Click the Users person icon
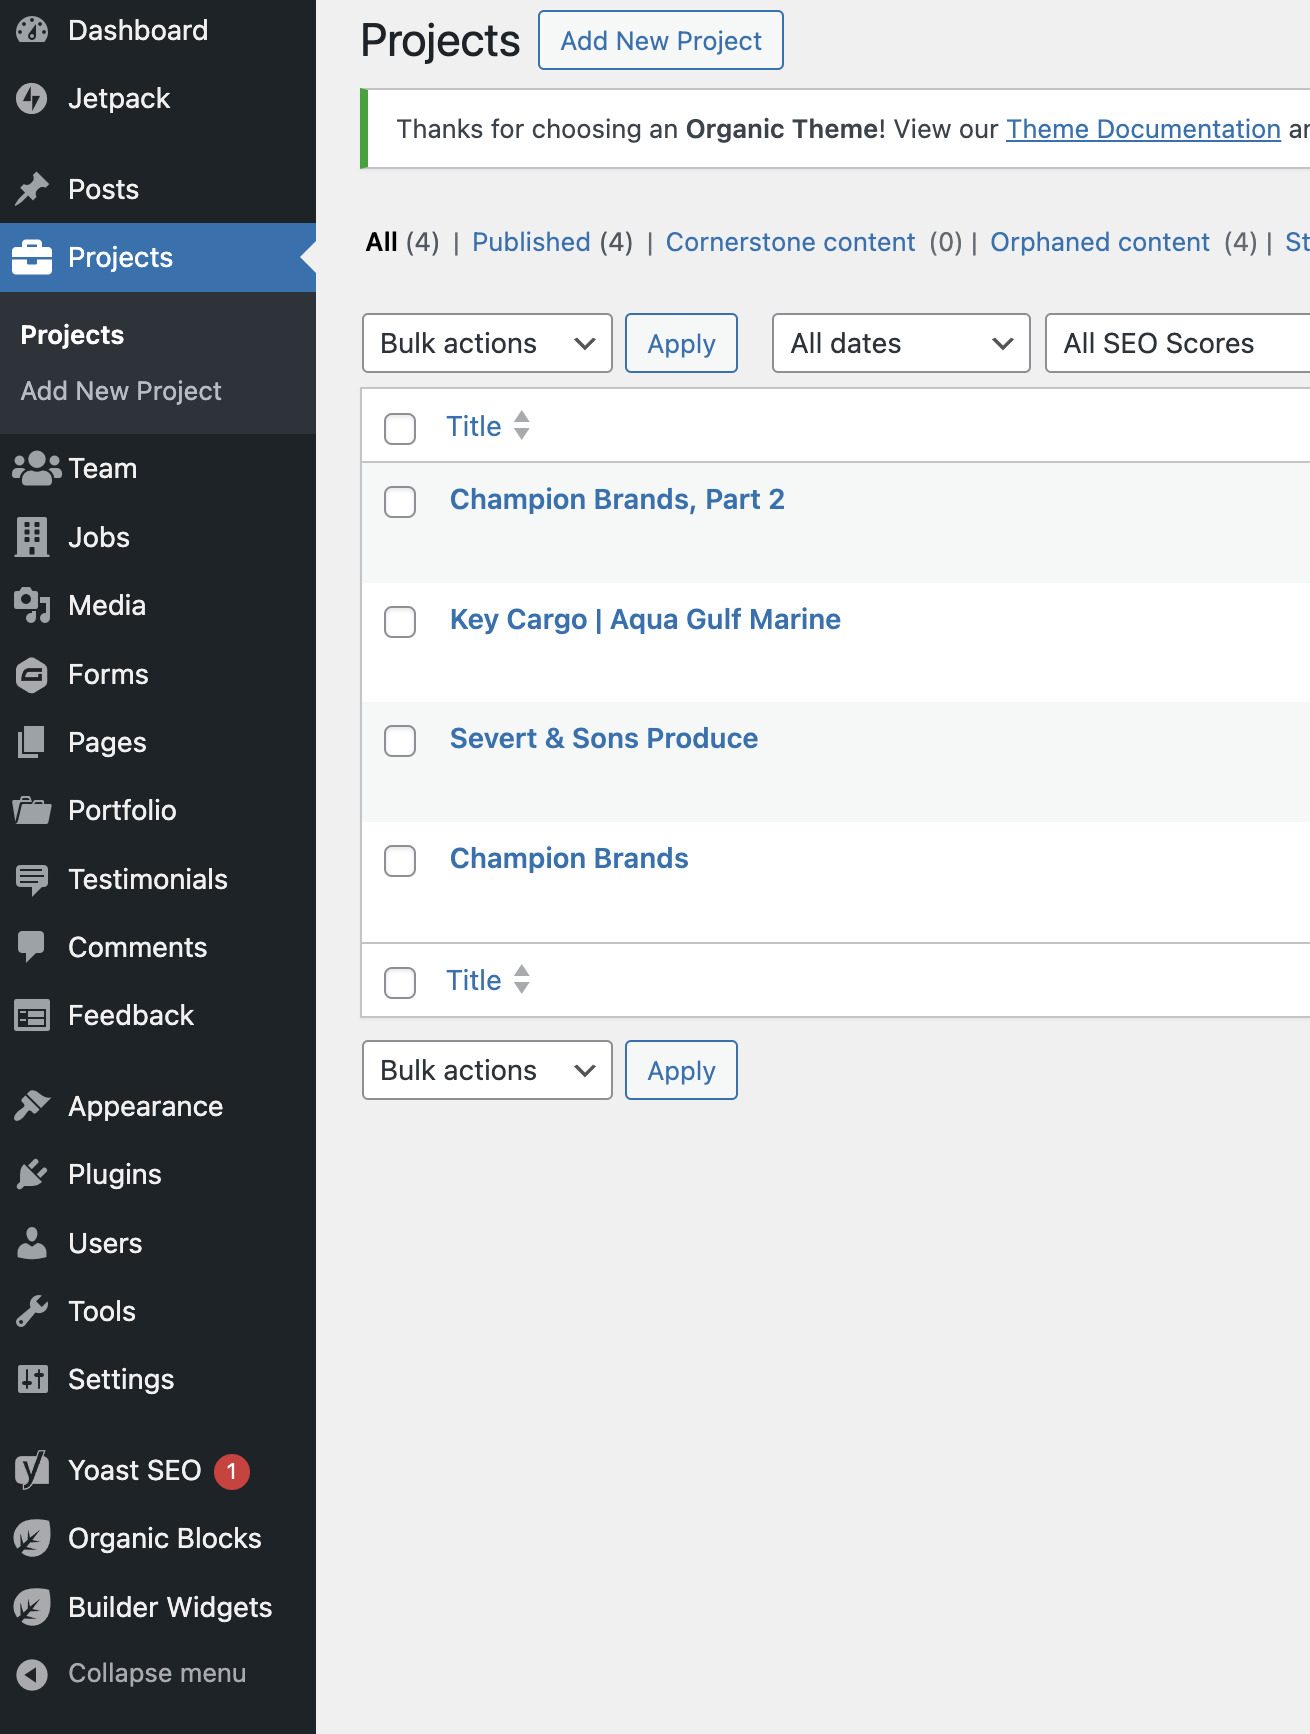 pyautogui.click(x=32, y=1243)
